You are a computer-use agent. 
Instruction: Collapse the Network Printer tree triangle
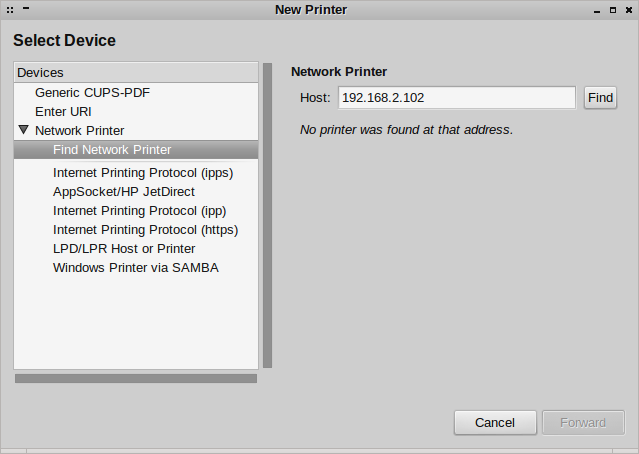(24, 130)
